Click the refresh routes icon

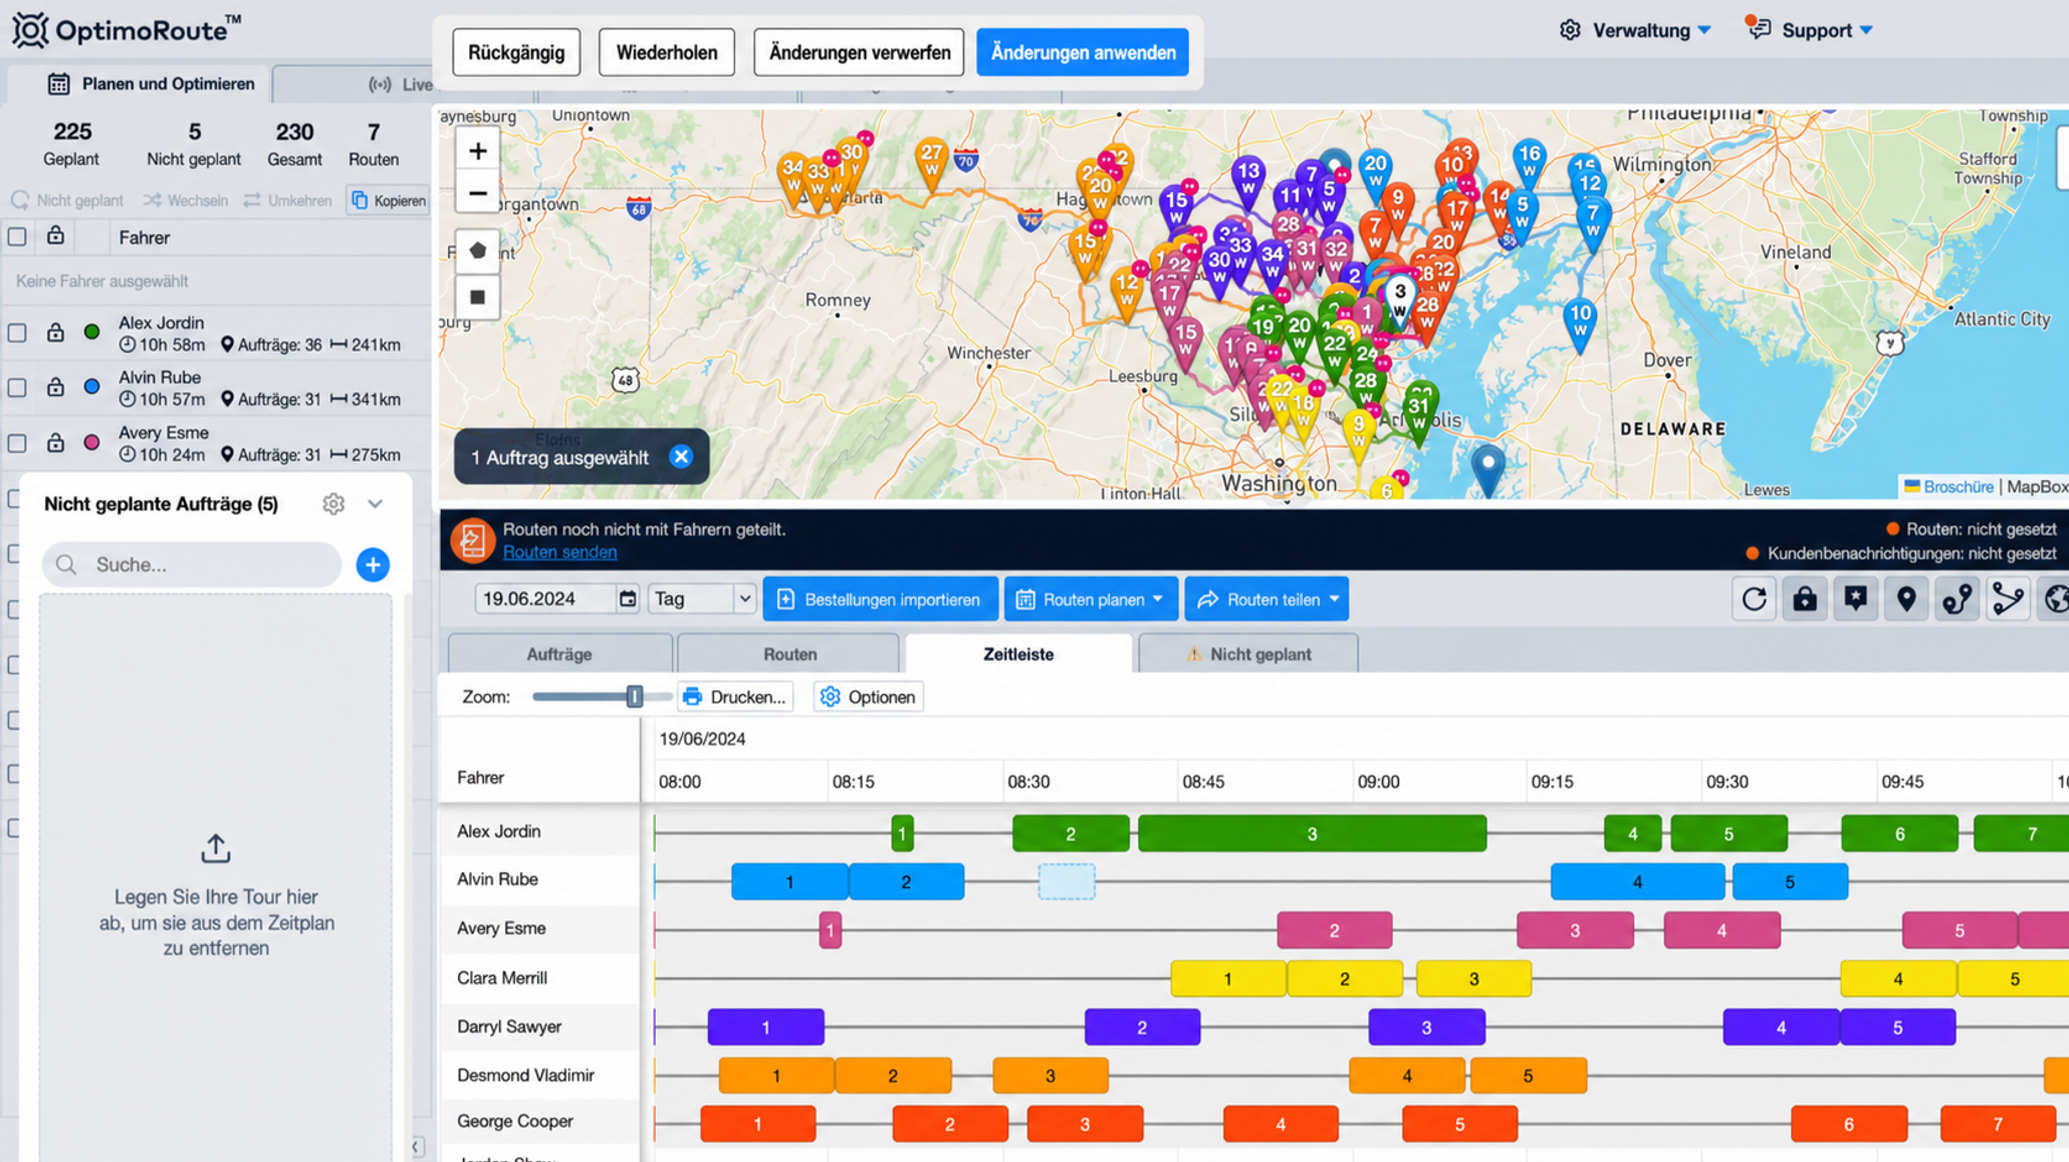pos(1754,599)
